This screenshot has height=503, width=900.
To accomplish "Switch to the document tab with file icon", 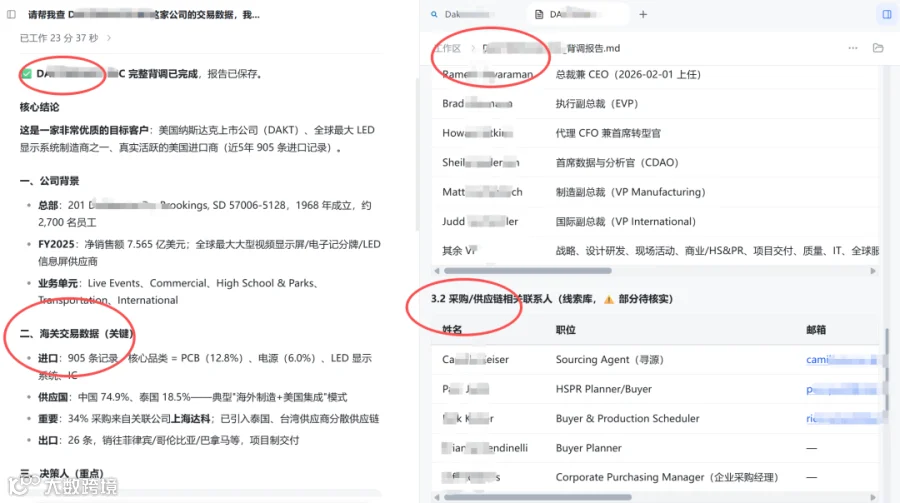I will pos(577,14).
